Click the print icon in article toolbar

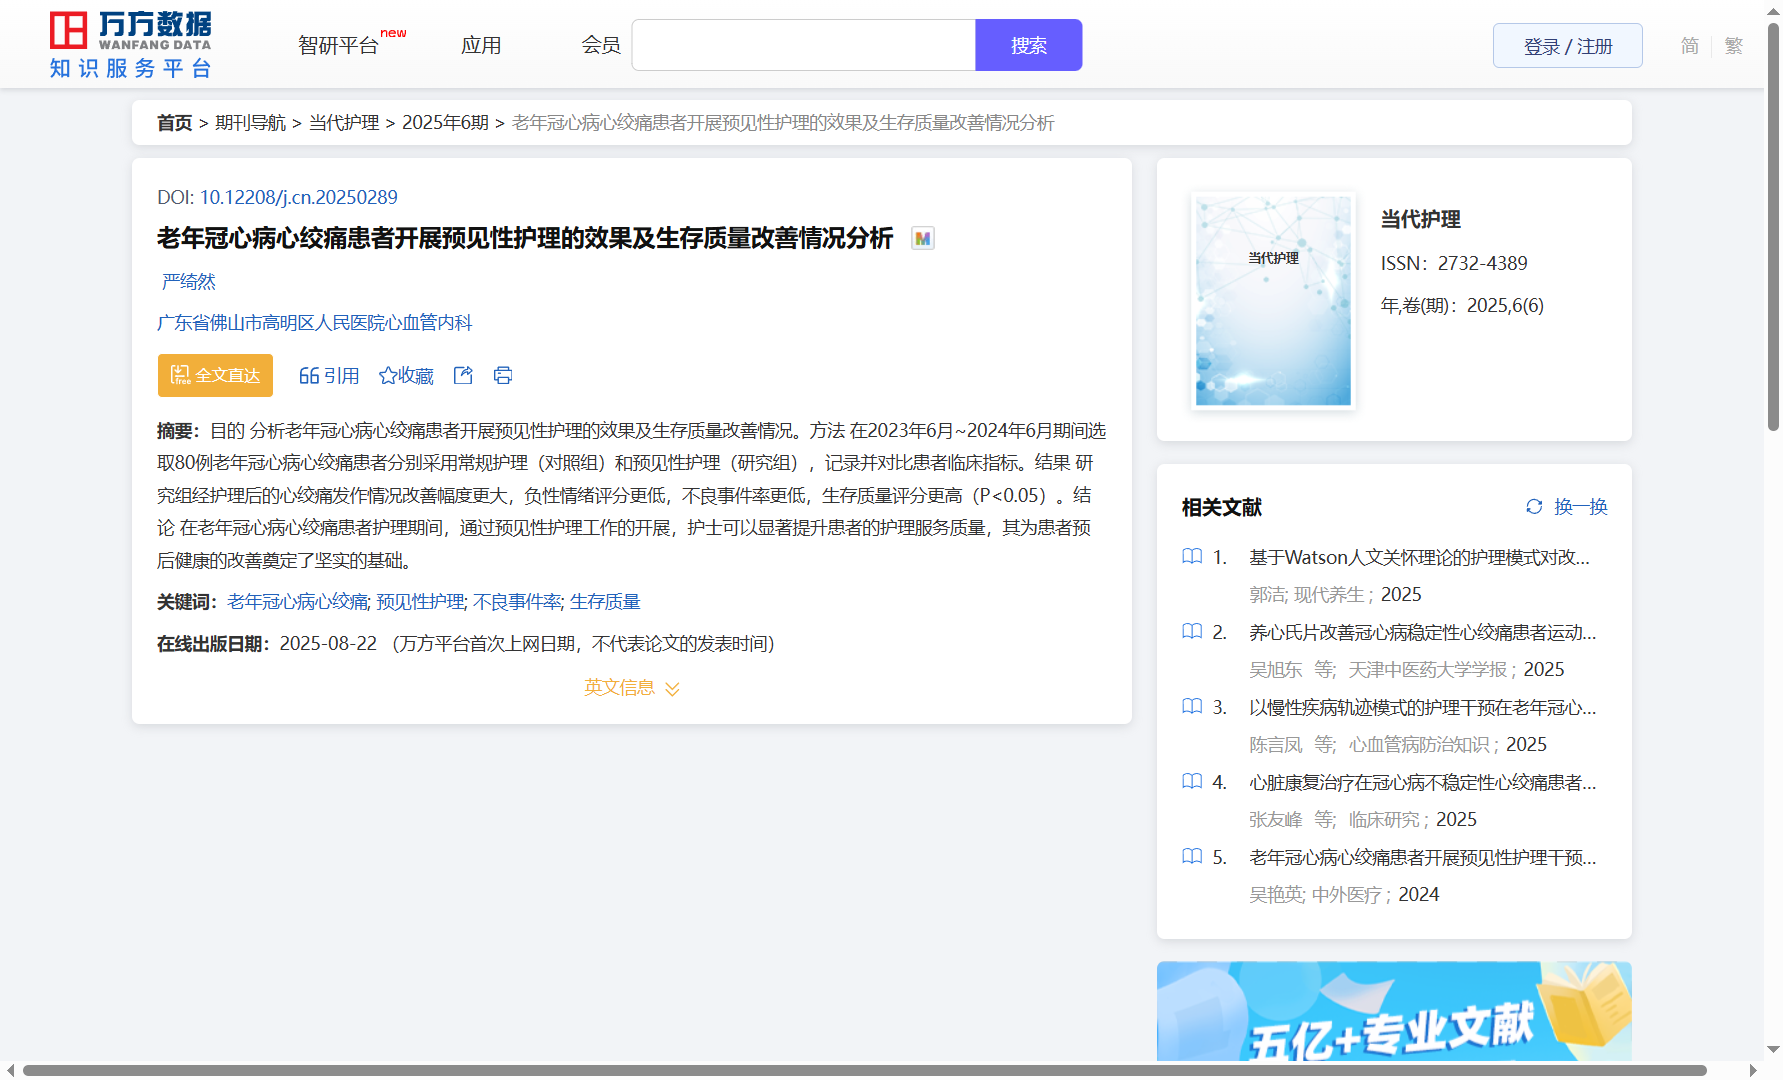[503, 375]
